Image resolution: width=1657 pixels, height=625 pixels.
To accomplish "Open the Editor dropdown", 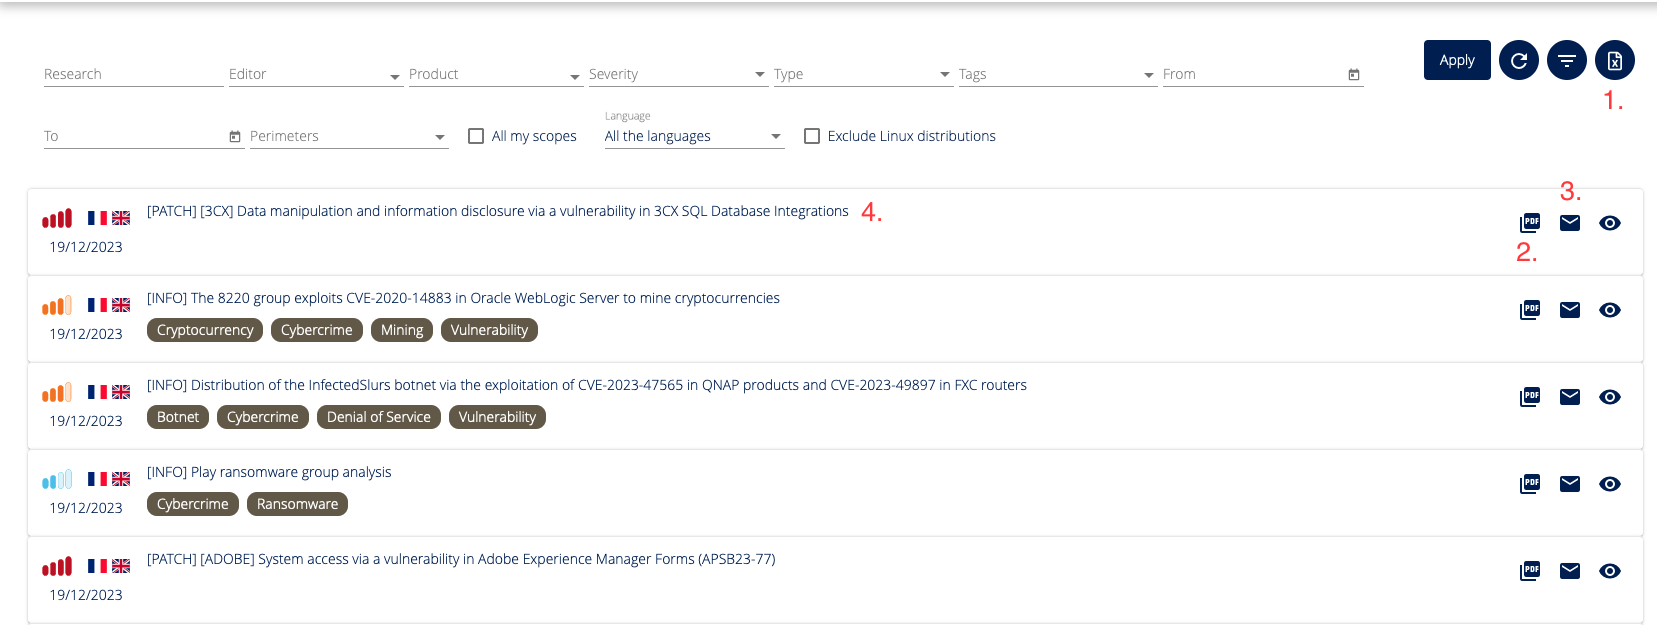I will [315, 75].
